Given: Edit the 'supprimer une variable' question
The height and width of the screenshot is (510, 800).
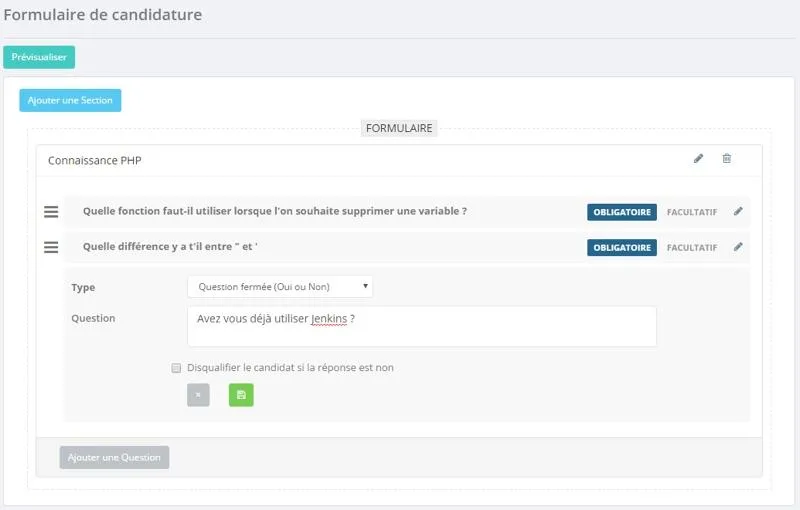Looking at the screenshot, I should pos(738,211).
